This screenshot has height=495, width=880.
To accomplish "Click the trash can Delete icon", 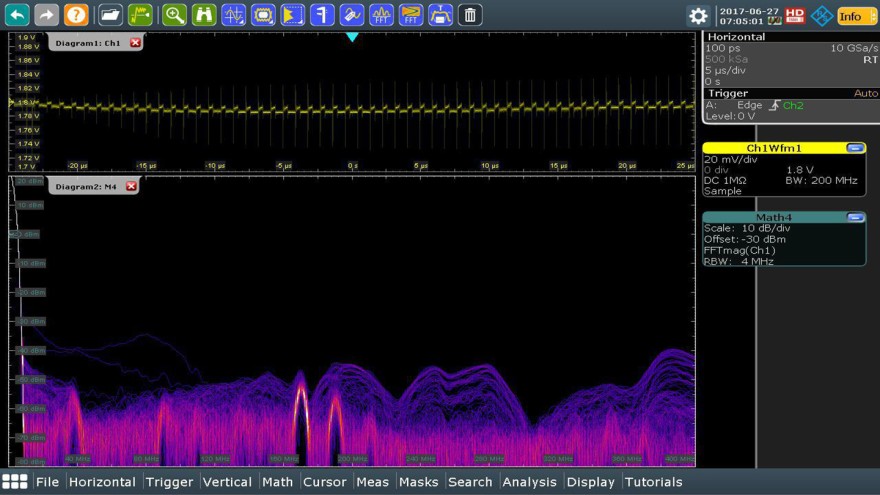I will click(x=470, y=15).
